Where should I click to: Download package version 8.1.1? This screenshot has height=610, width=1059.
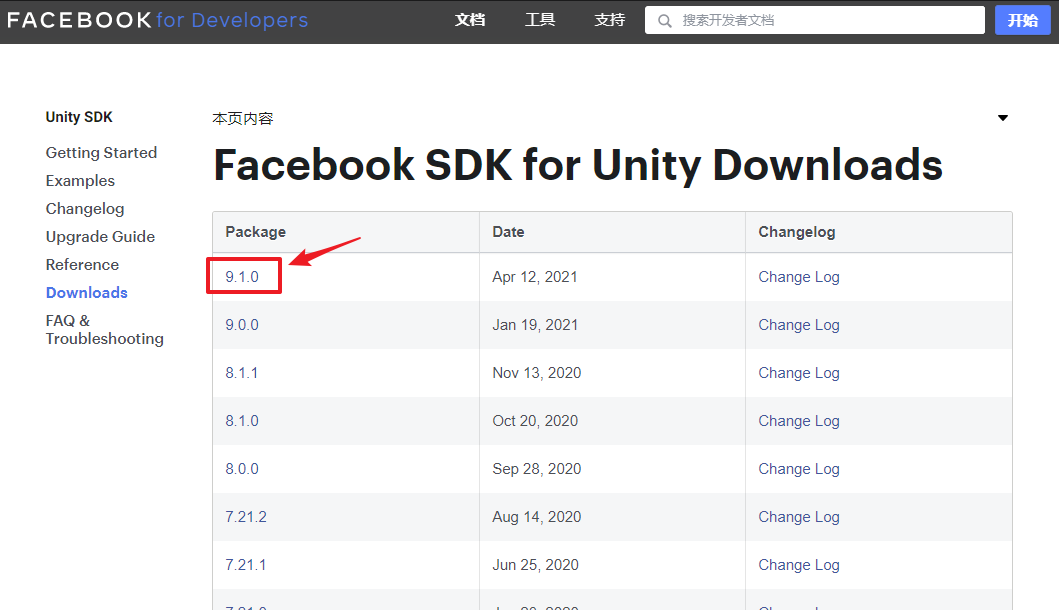click(242, 373)
